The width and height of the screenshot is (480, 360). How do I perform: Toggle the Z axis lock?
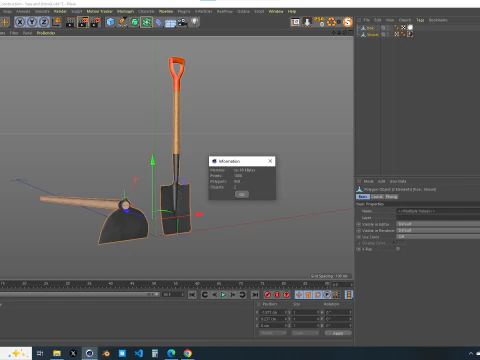[x=44, y=22]
